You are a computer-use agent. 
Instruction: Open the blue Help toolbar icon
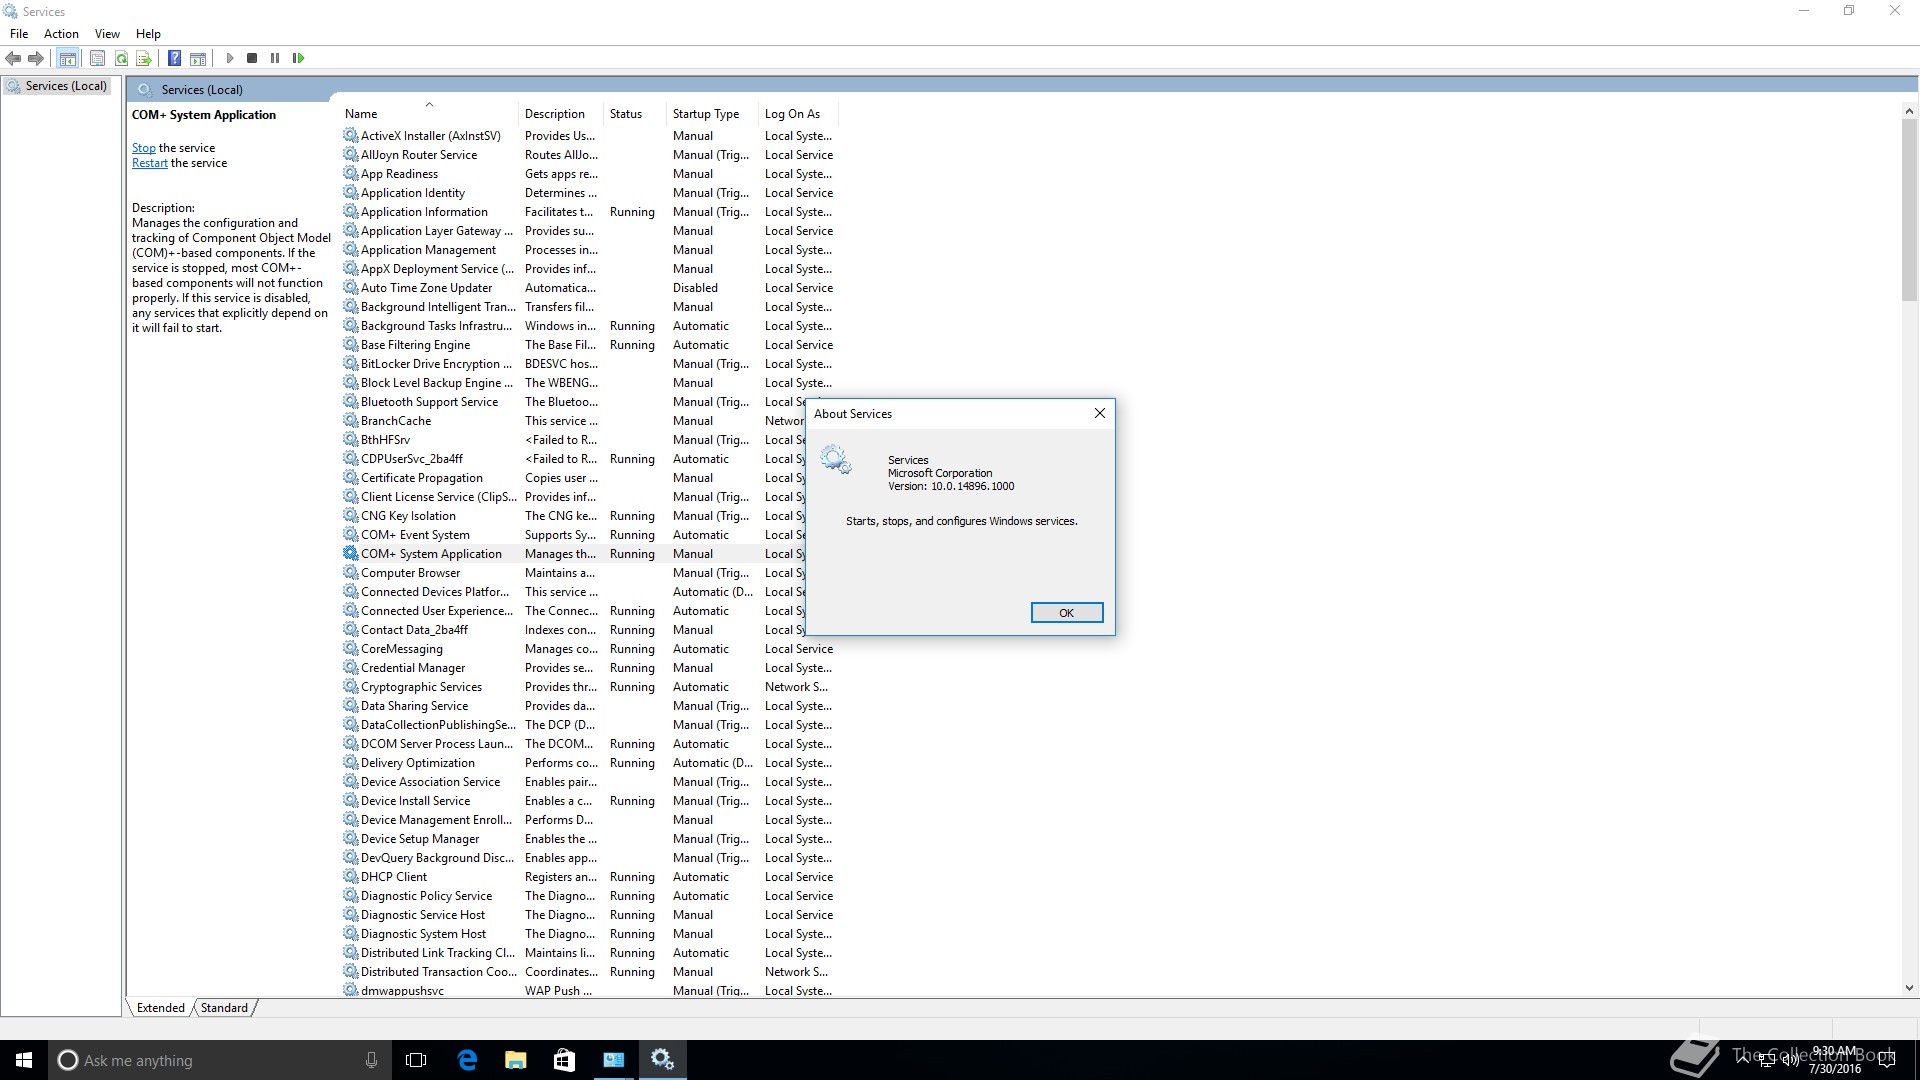[174, 58]
